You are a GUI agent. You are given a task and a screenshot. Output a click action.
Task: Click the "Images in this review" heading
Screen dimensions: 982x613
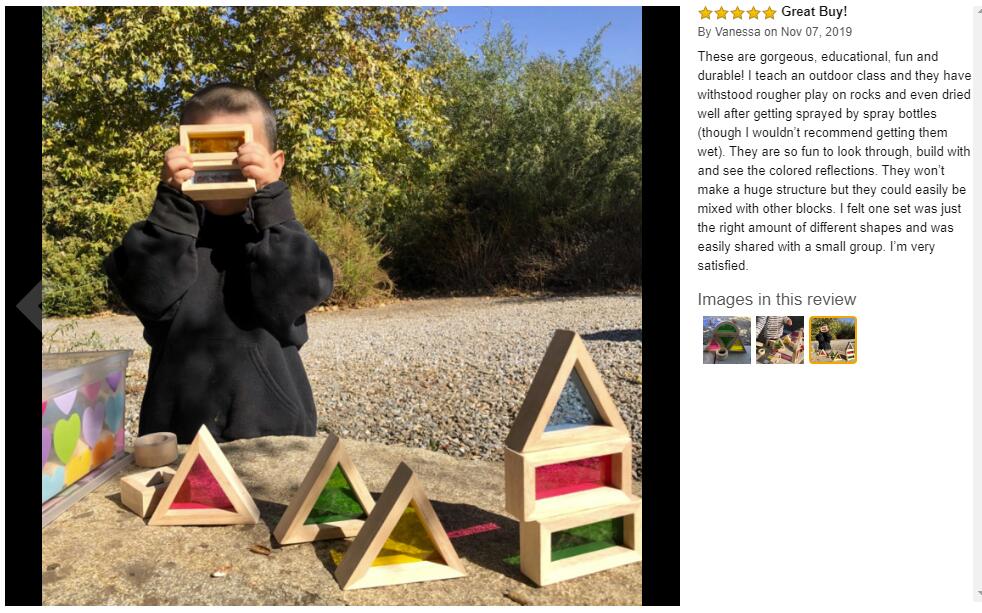click(777, 299)
